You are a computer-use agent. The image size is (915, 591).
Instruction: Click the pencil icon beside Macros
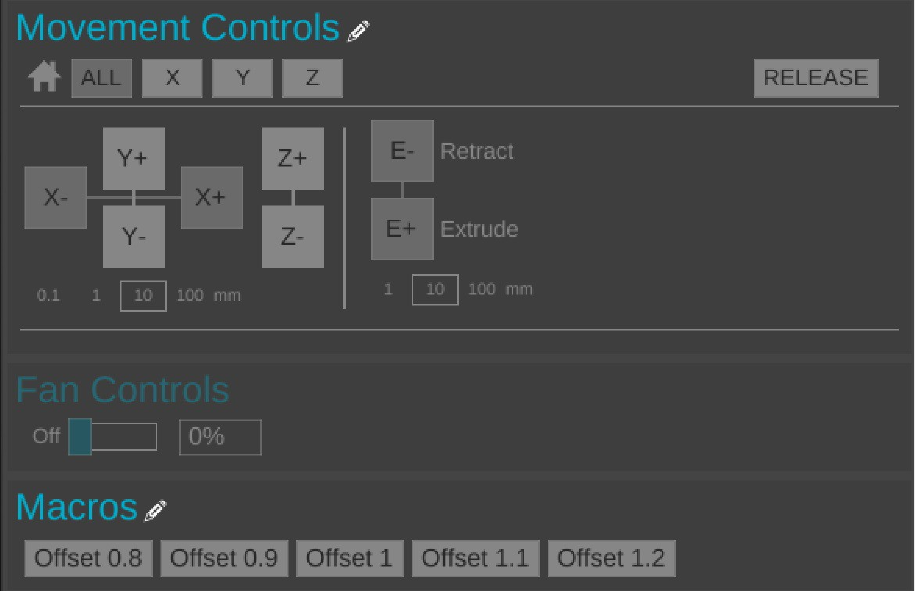point(155,511)
